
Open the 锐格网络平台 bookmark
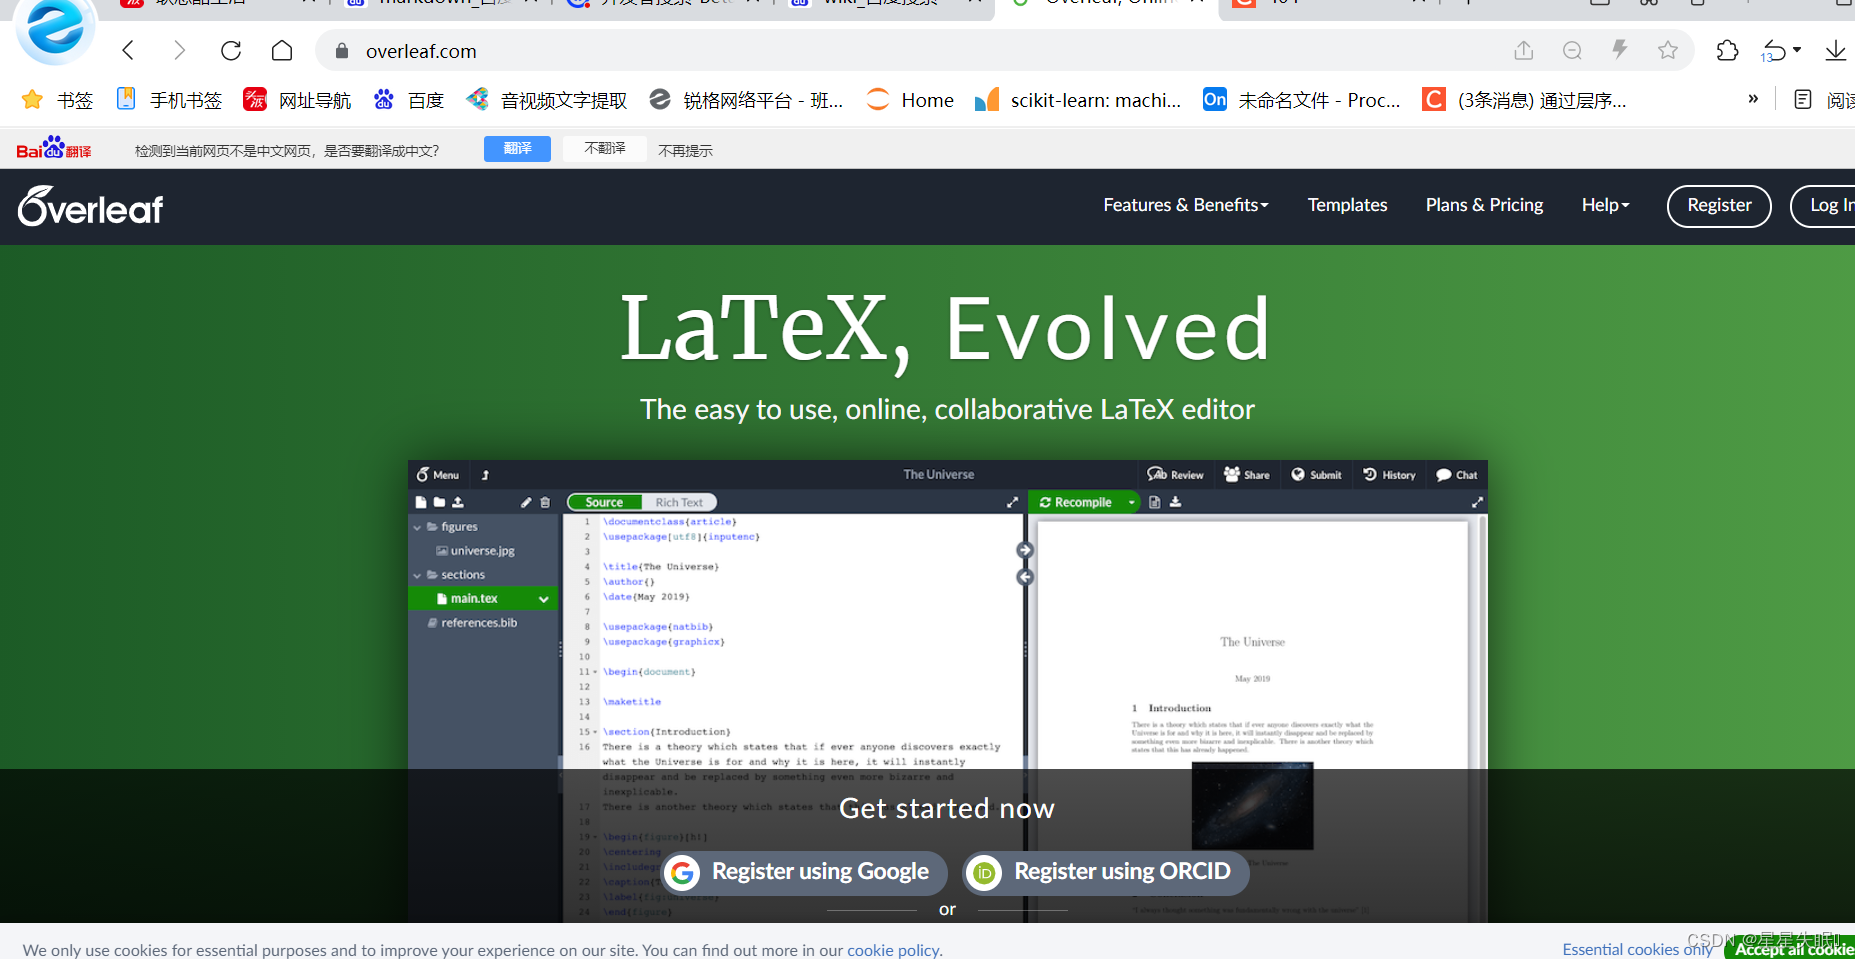746,100
